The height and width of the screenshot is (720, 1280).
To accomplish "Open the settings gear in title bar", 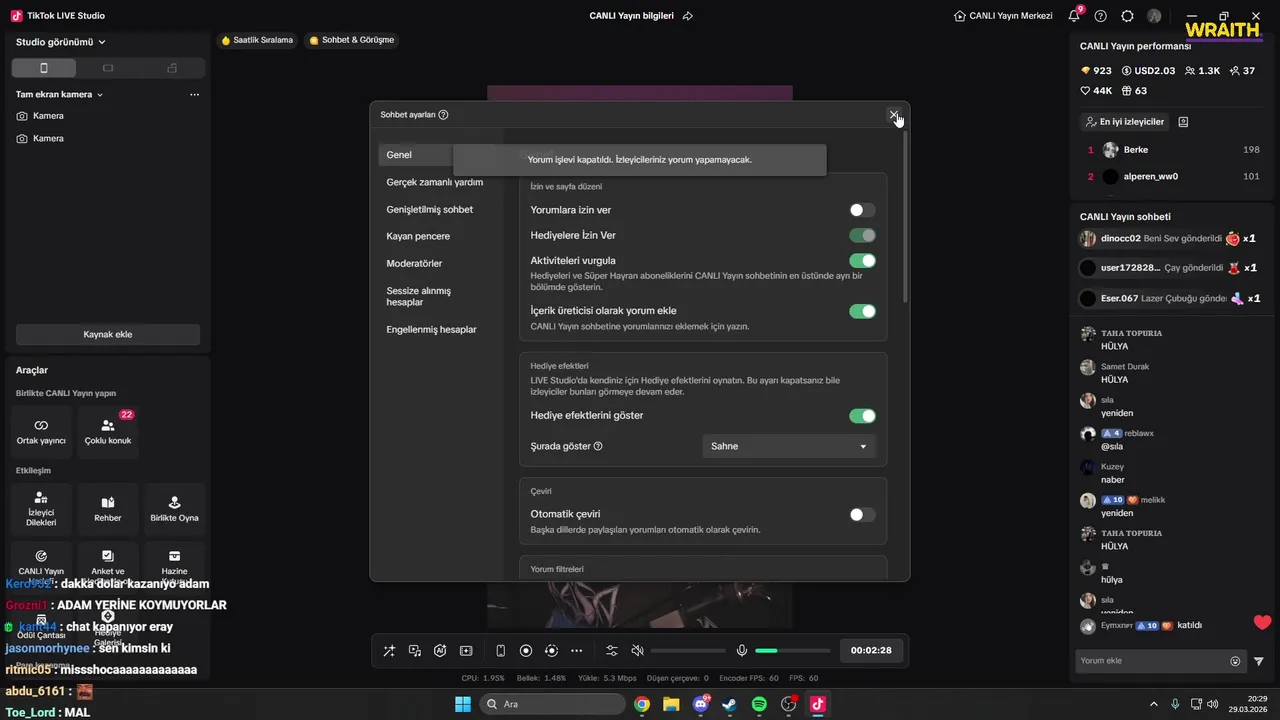I will [x=1128, y=16].
